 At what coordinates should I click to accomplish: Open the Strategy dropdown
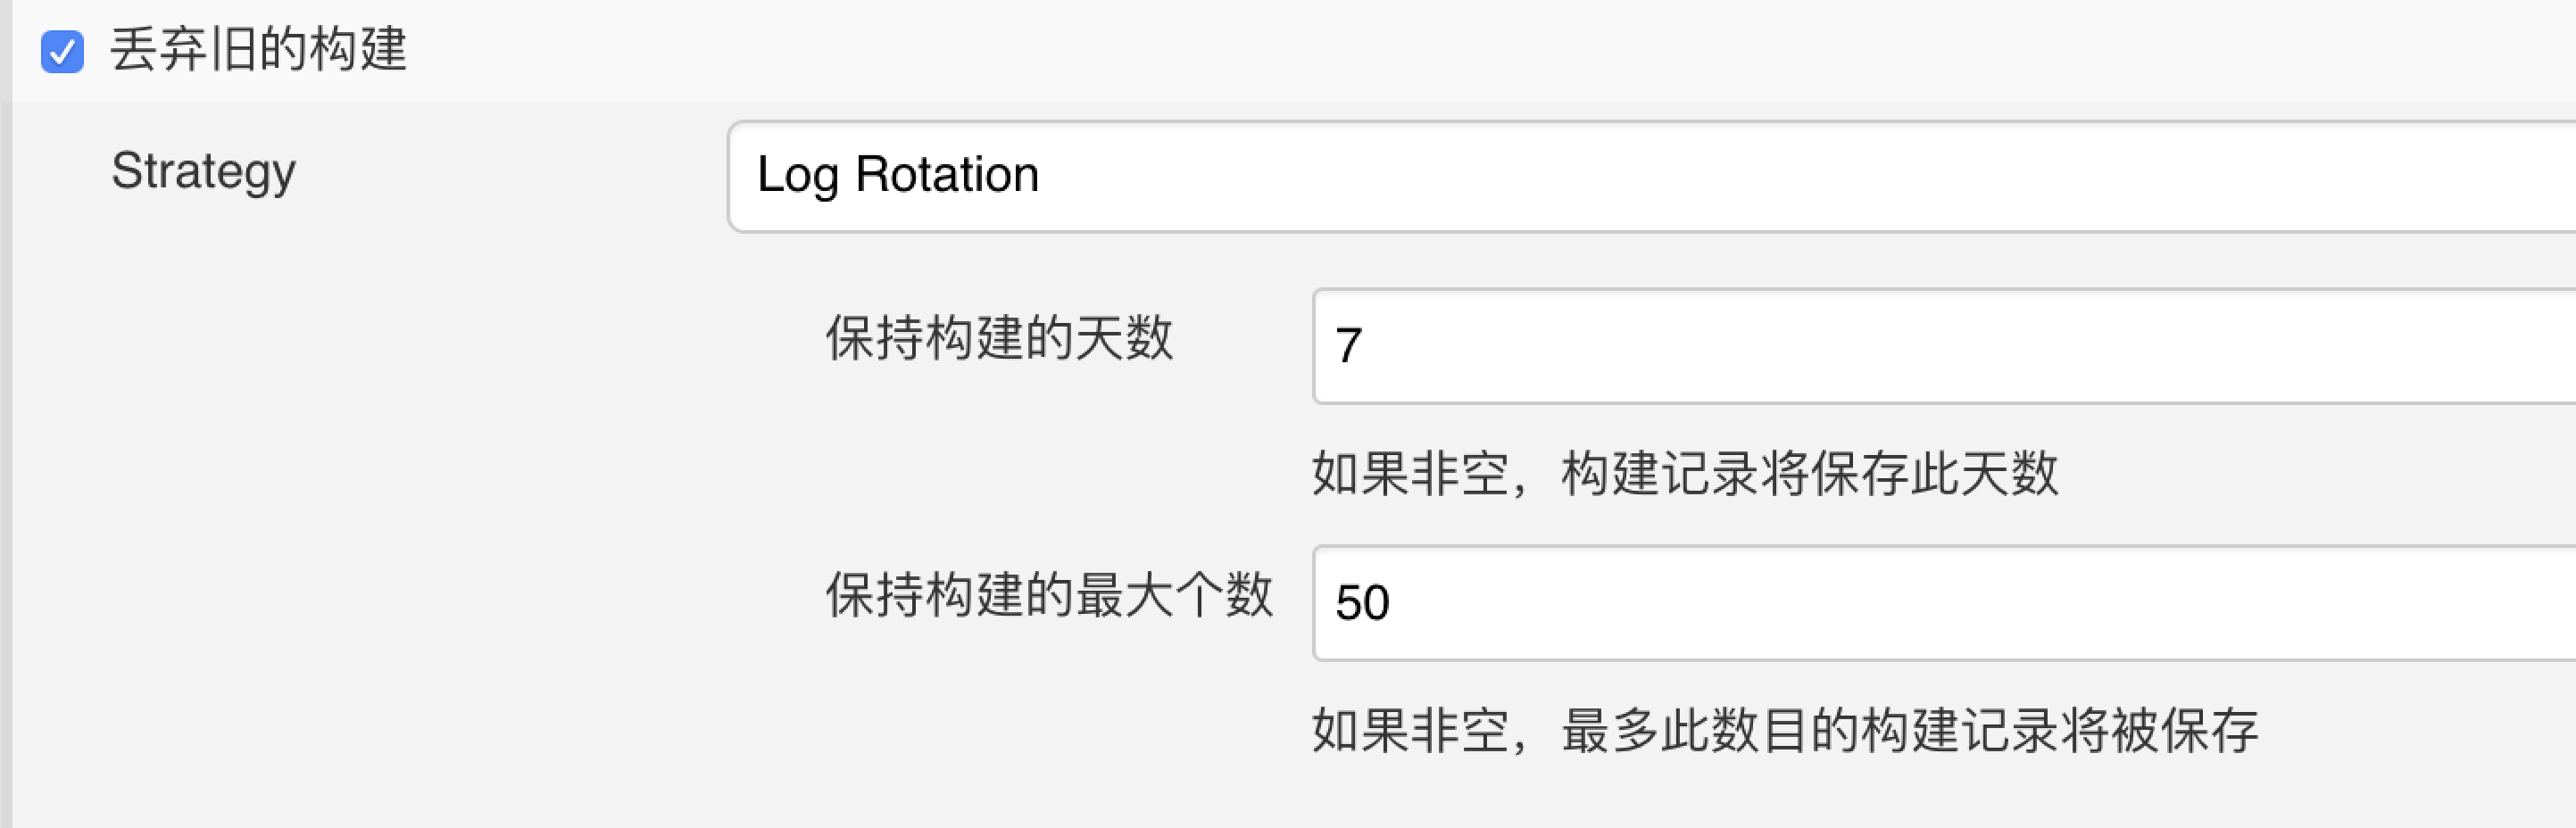click(1650, 177)
